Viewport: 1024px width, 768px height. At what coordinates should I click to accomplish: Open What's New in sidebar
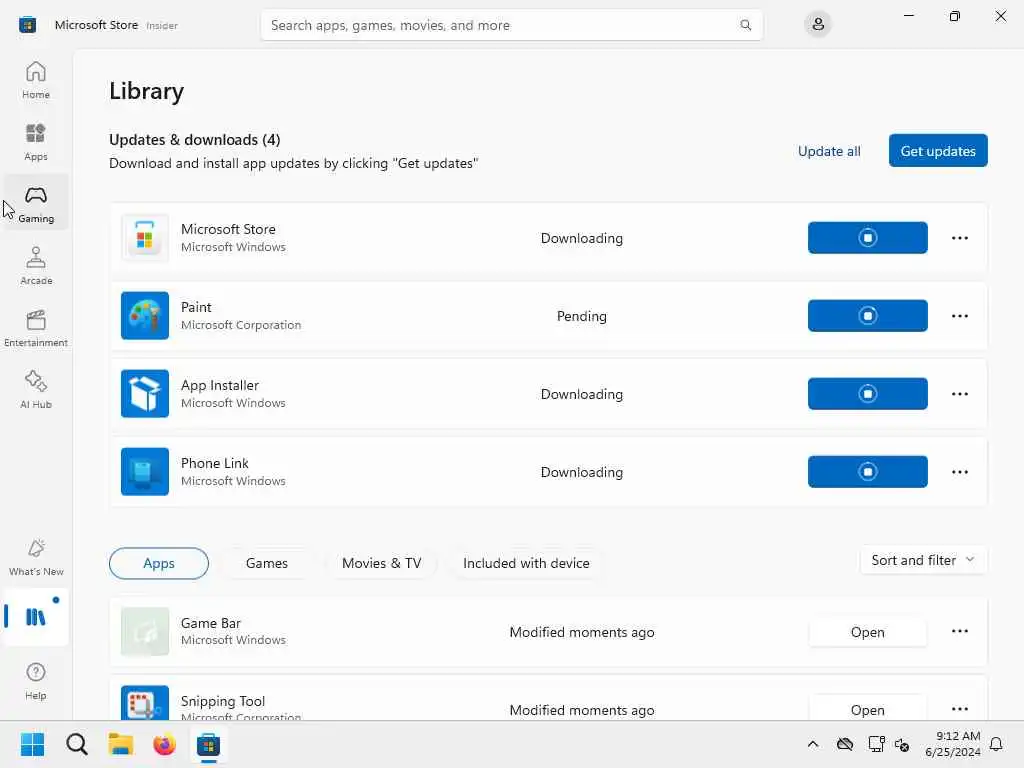(x=36, y=557)
